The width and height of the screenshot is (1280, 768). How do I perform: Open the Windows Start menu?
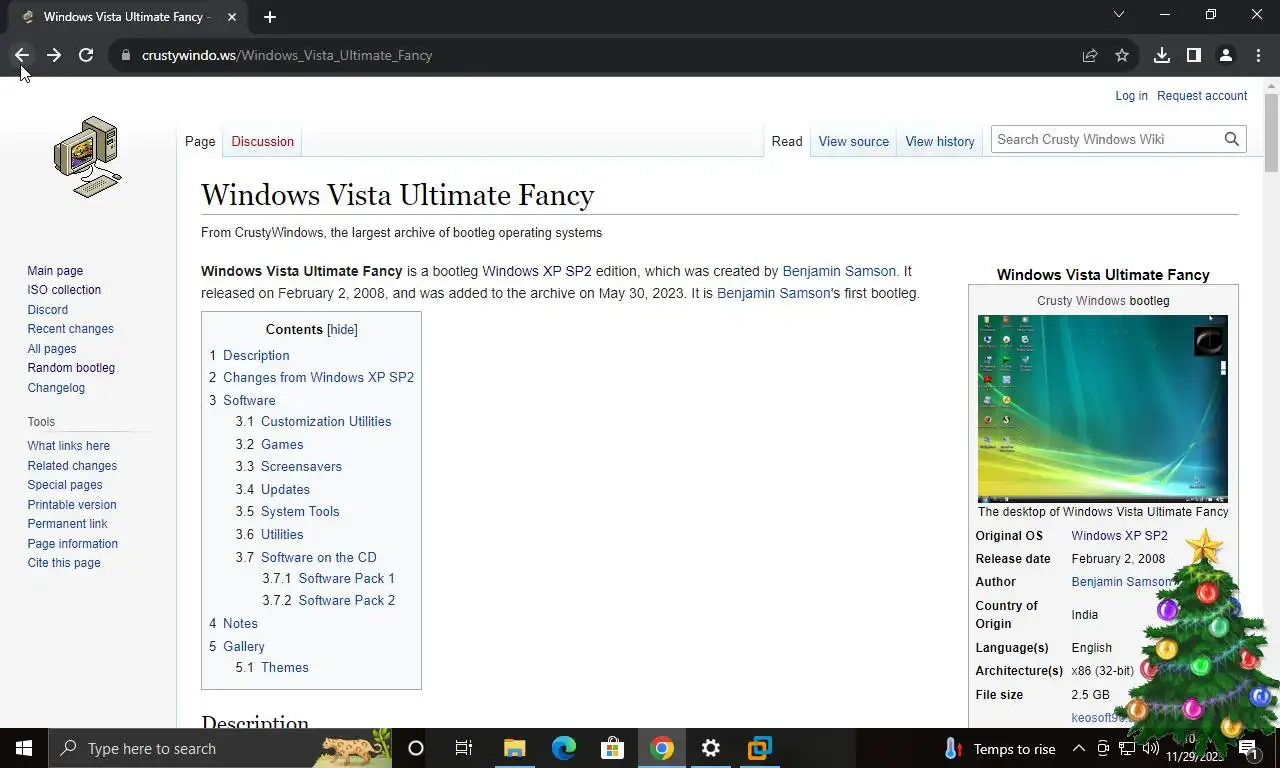pyautogui.click(x=24, y=748)
